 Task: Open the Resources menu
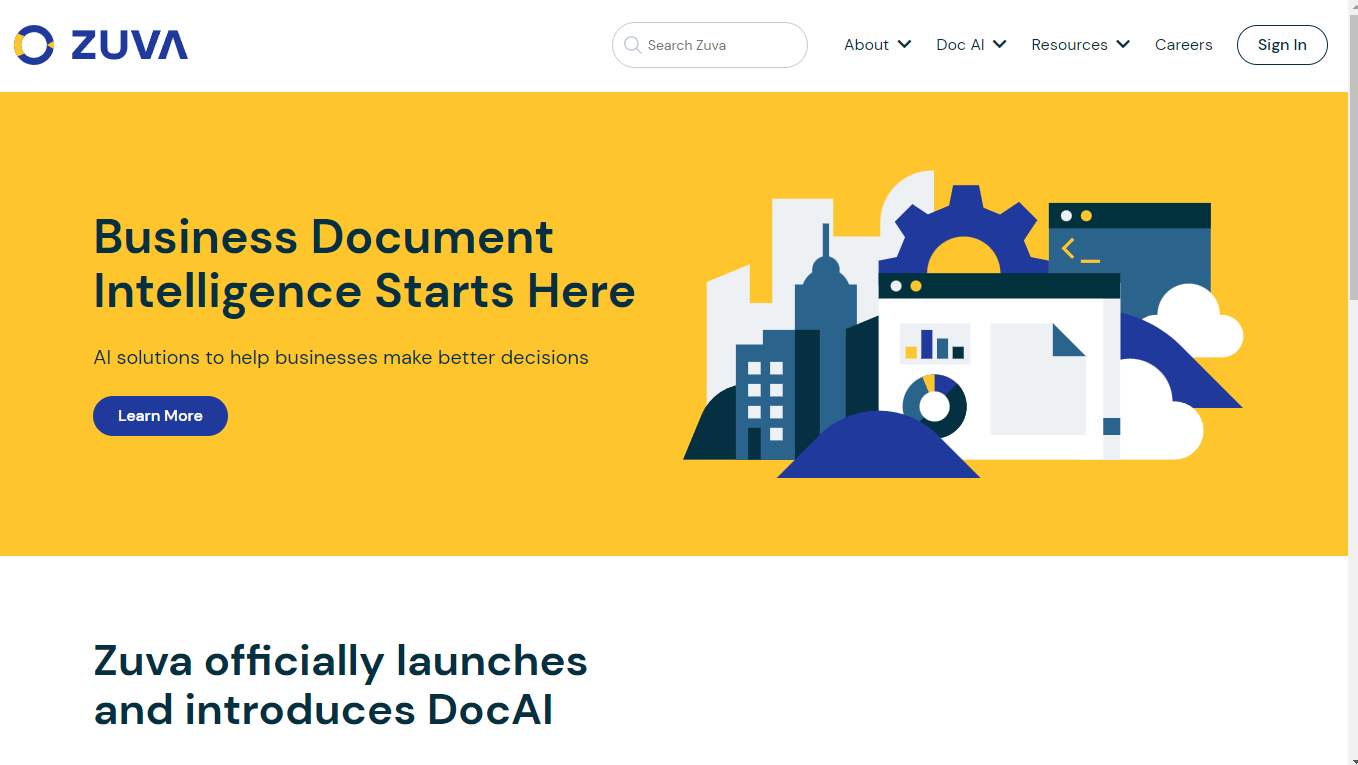click(x=1069, y=45)
